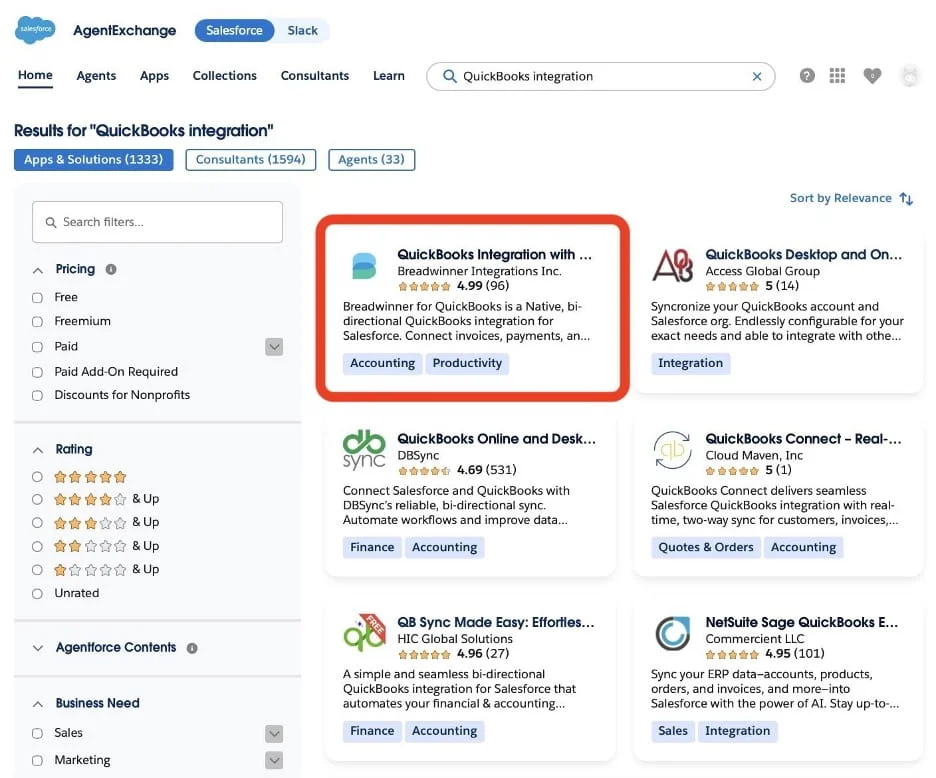Open NetSuite Sage QuickBooks E... listing
The image size is (936, 778).
(802, 622)
